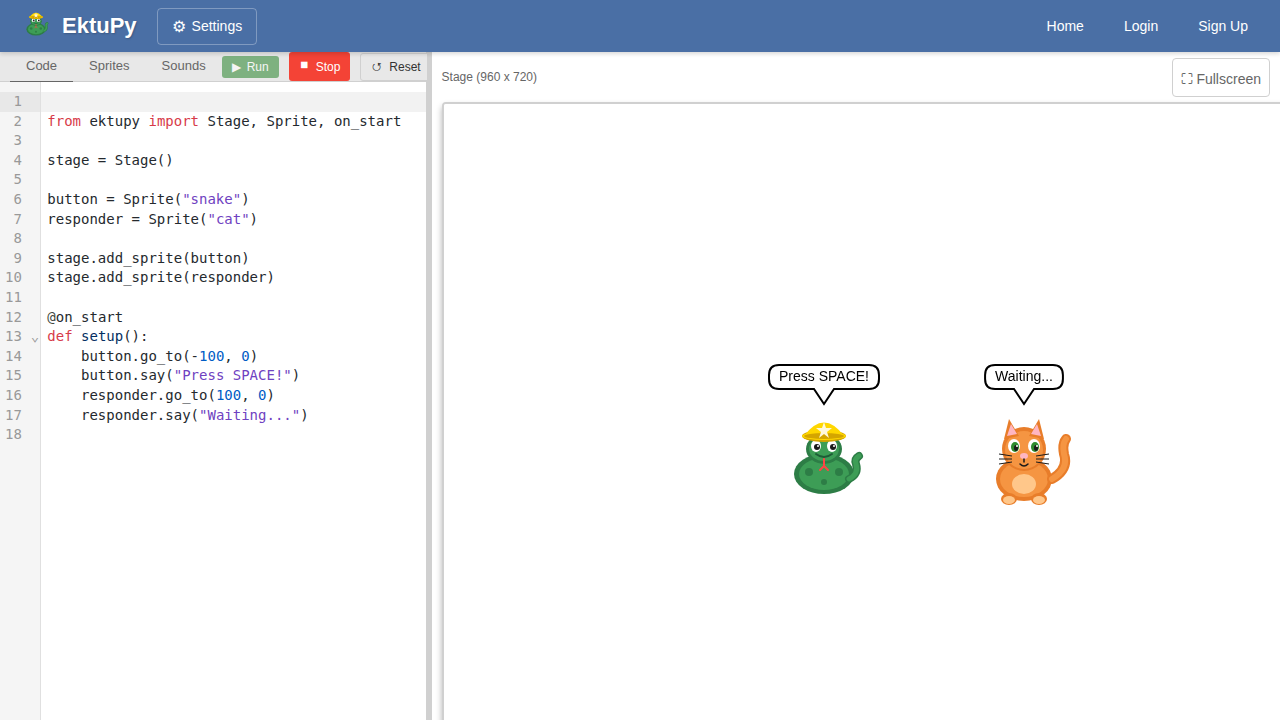Switch to the Sounds tab
Screen dimensions: 1280x720
183,66
